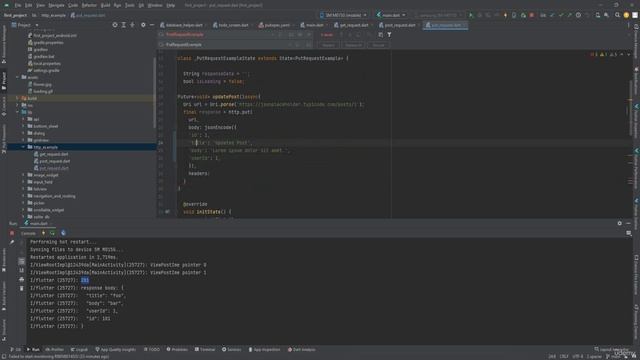Click filter icon in find bar

point(389,35)
